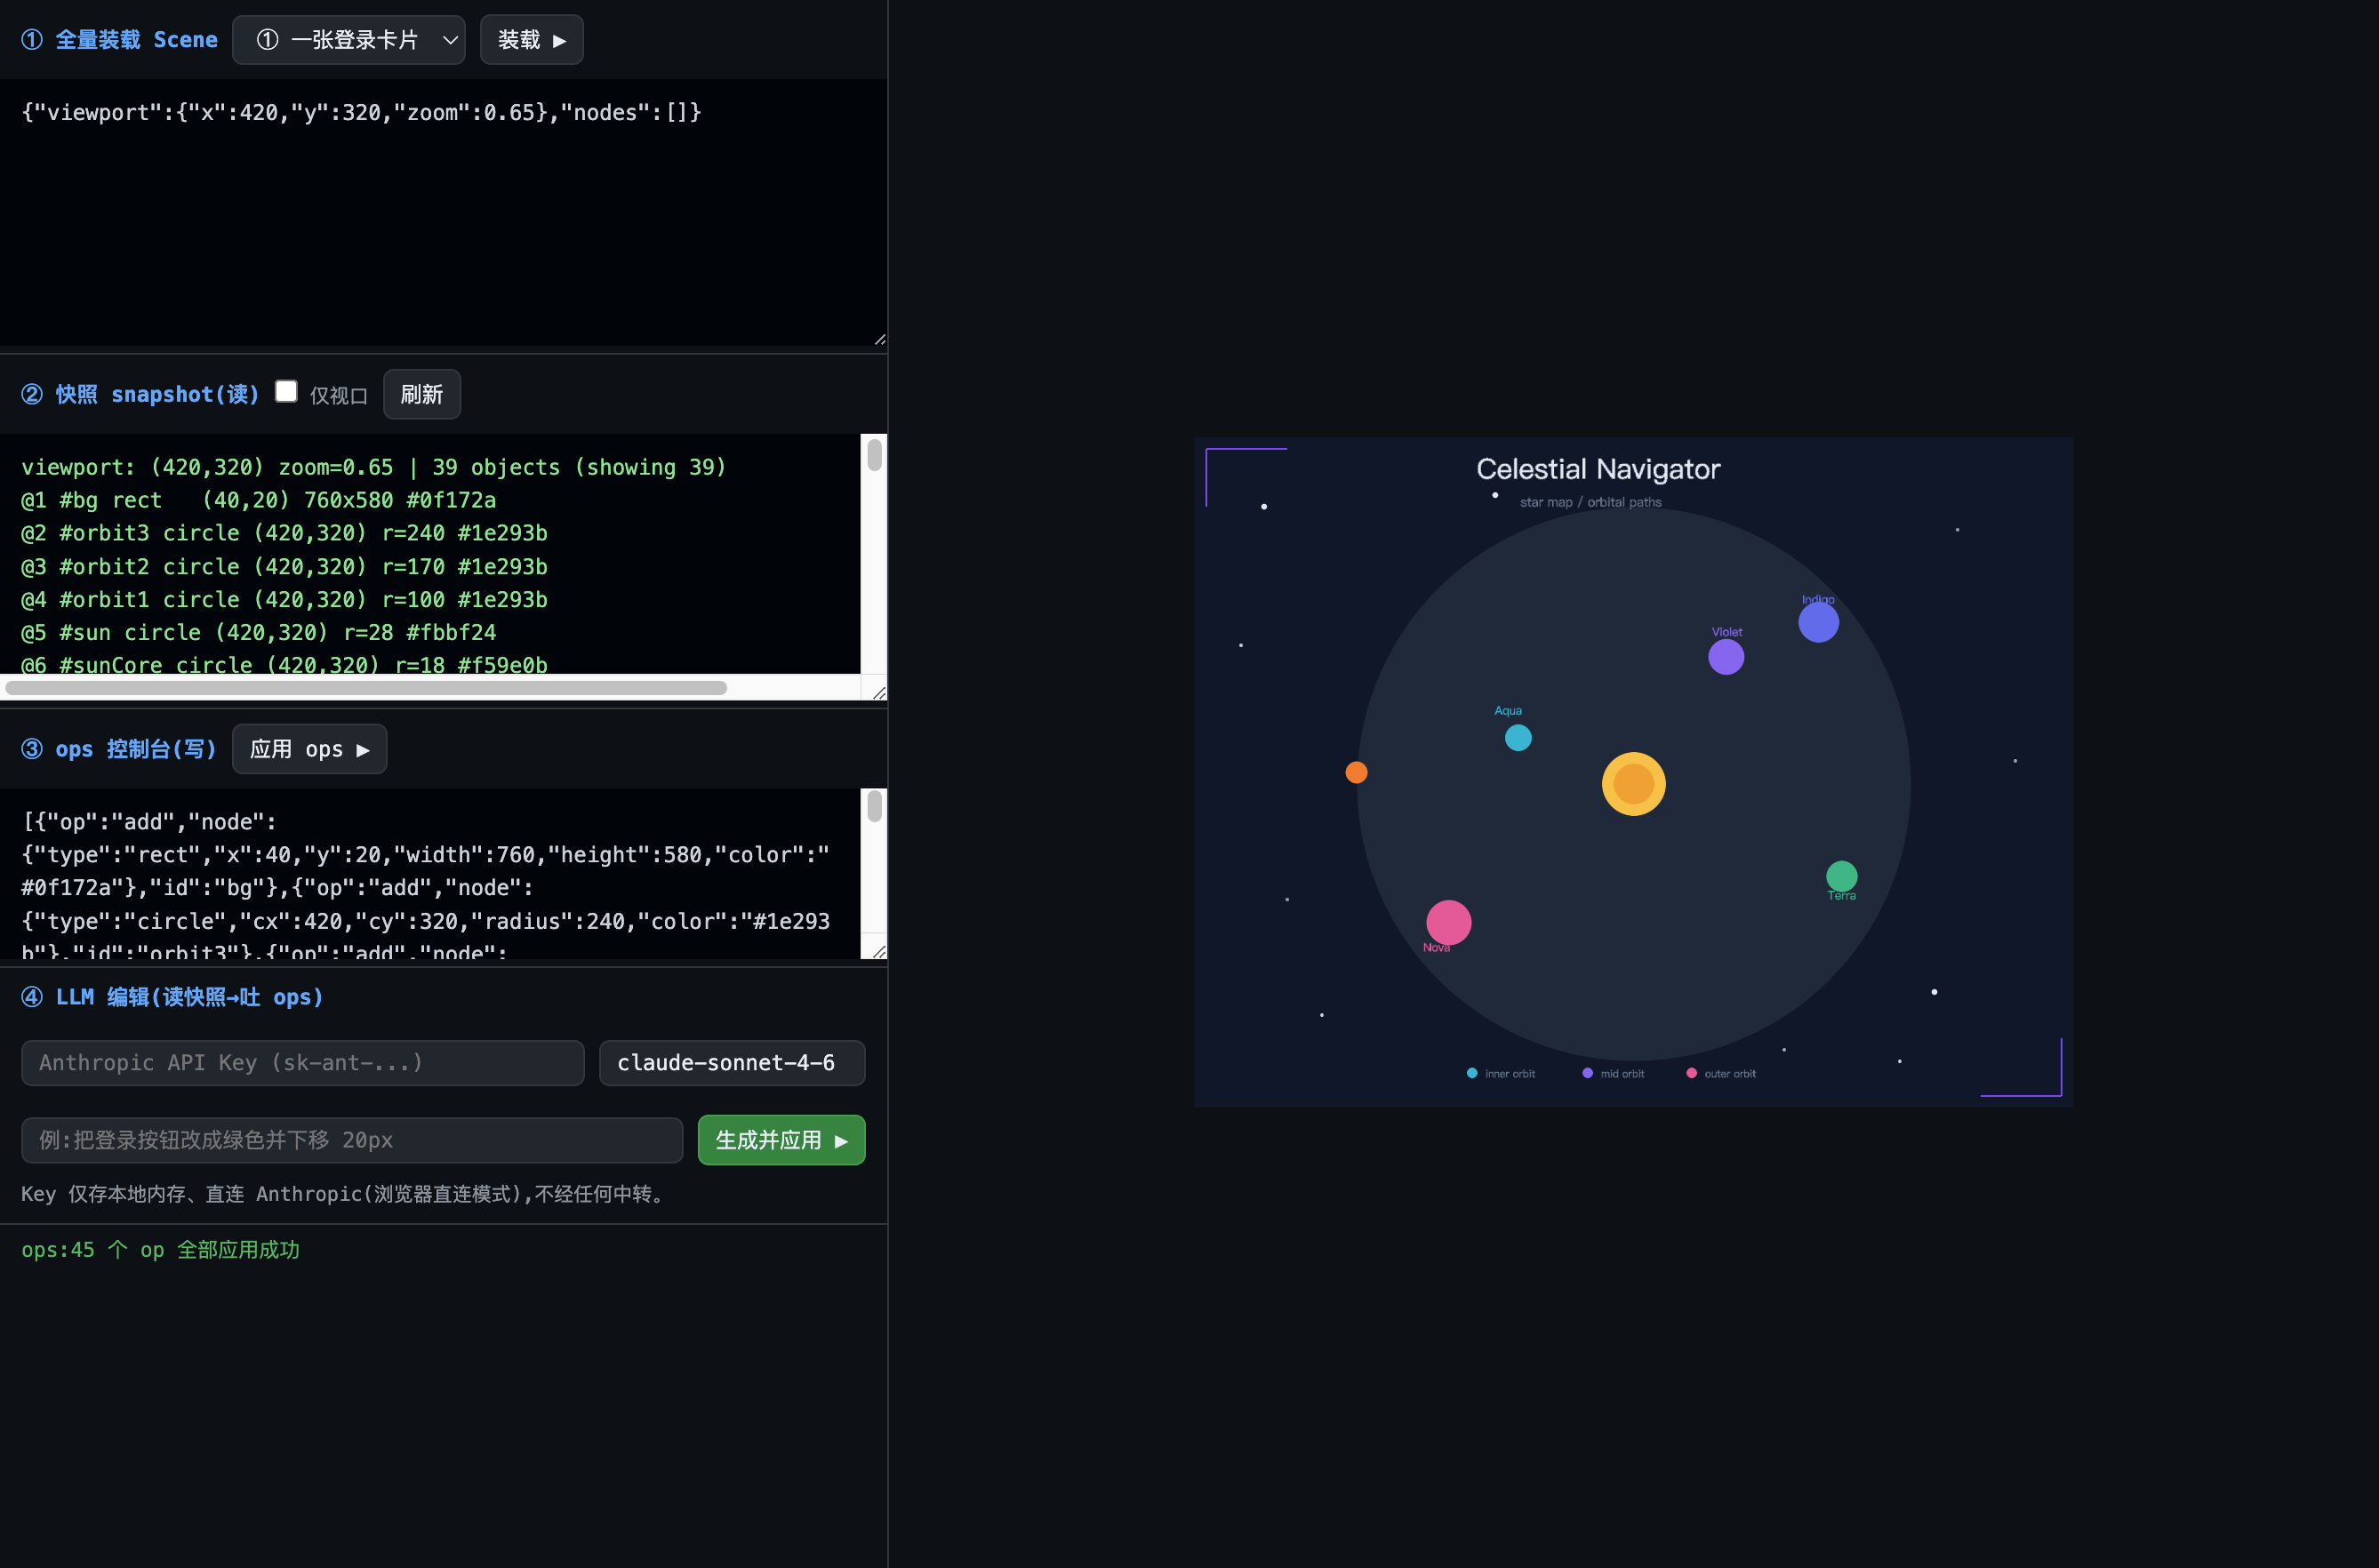This screenshot has height=1568, width=2379.
Task: Click the Scene textarea resize handle
Action: coord(879,339)
